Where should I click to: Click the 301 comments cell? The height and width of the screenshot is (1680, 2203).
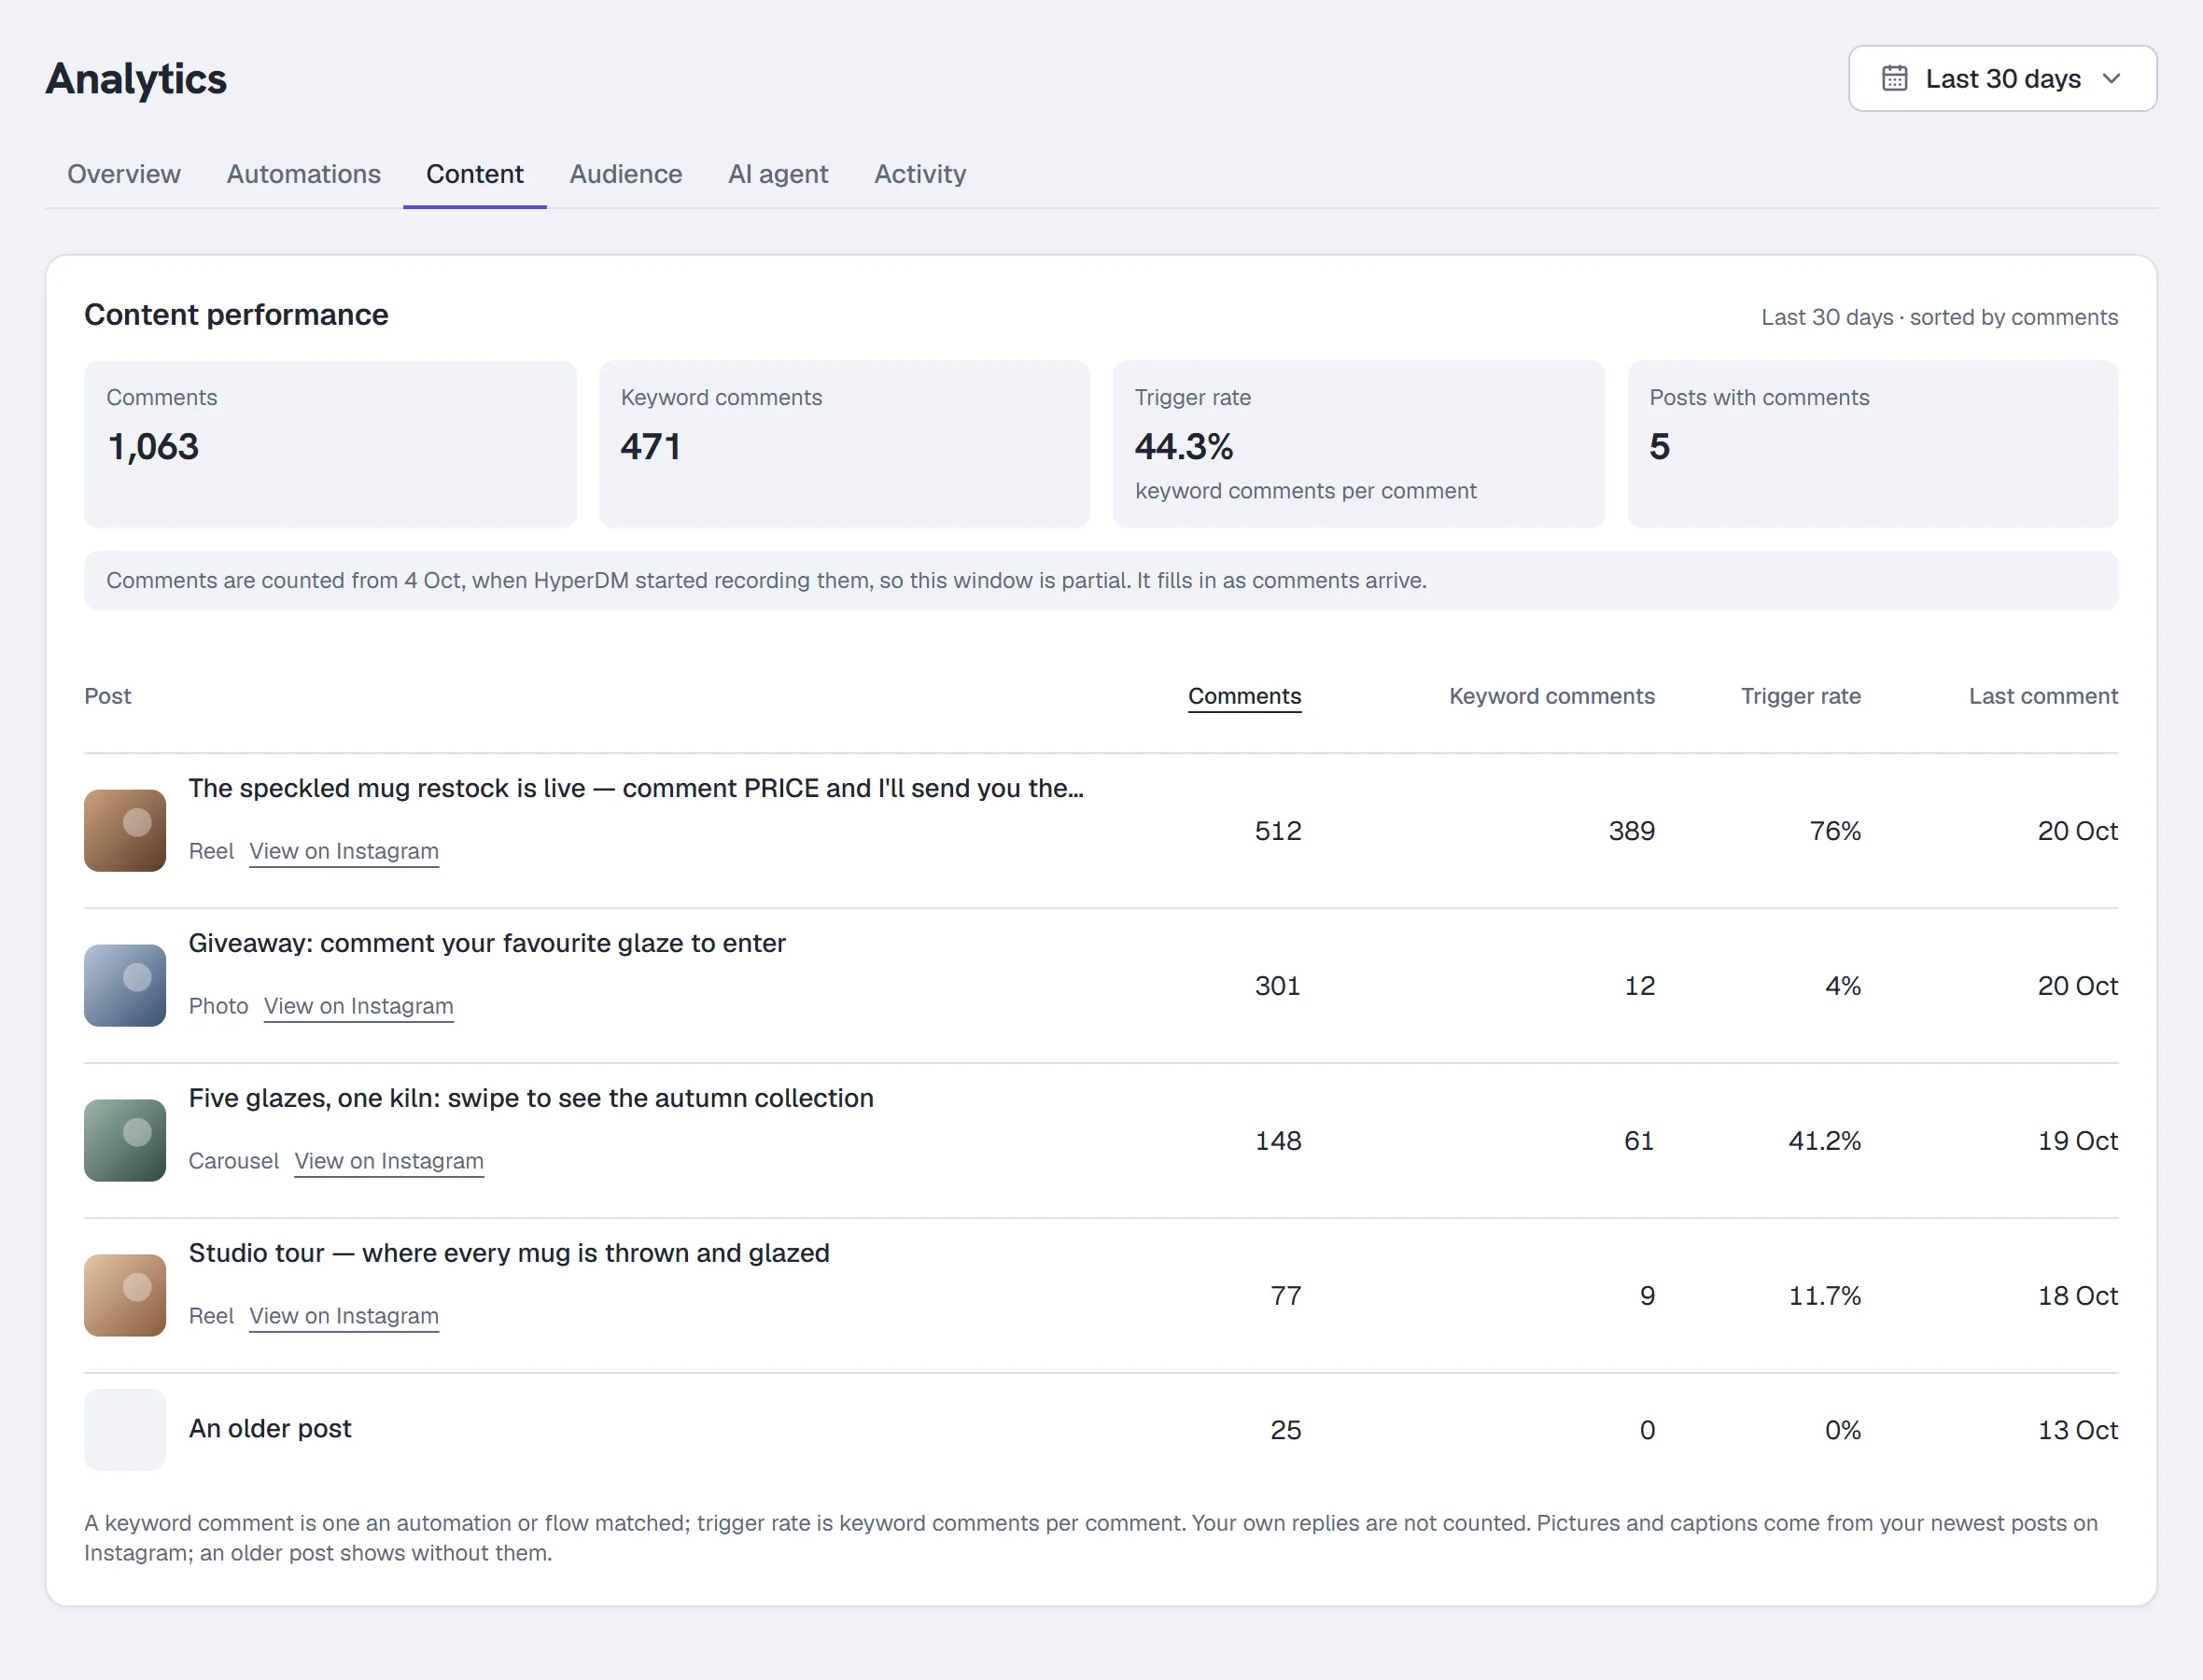pyautogui.click(x=1278, y=986)
